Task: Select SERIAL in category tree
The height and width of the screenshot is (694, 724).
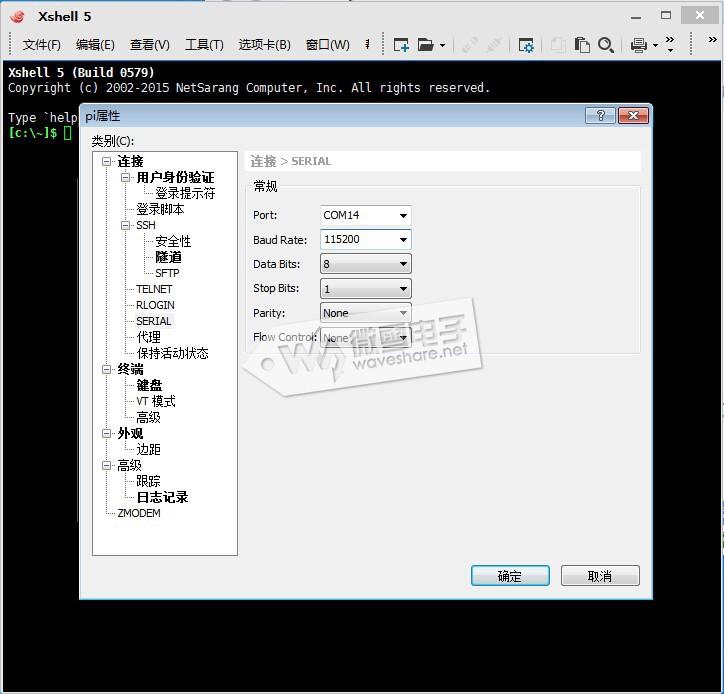Action: coord(153,321)
